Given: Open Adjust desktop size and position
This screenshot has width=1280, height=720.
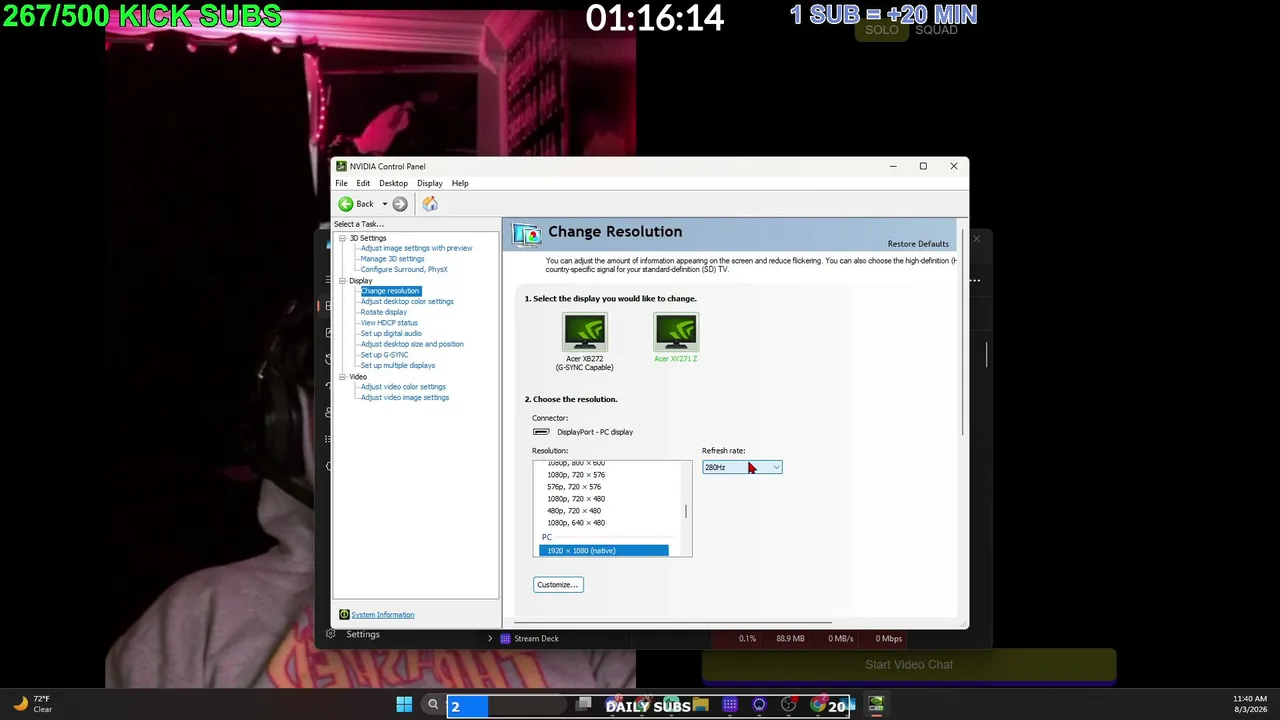Looking at the screenshot, I should click(x=412, y=344).
